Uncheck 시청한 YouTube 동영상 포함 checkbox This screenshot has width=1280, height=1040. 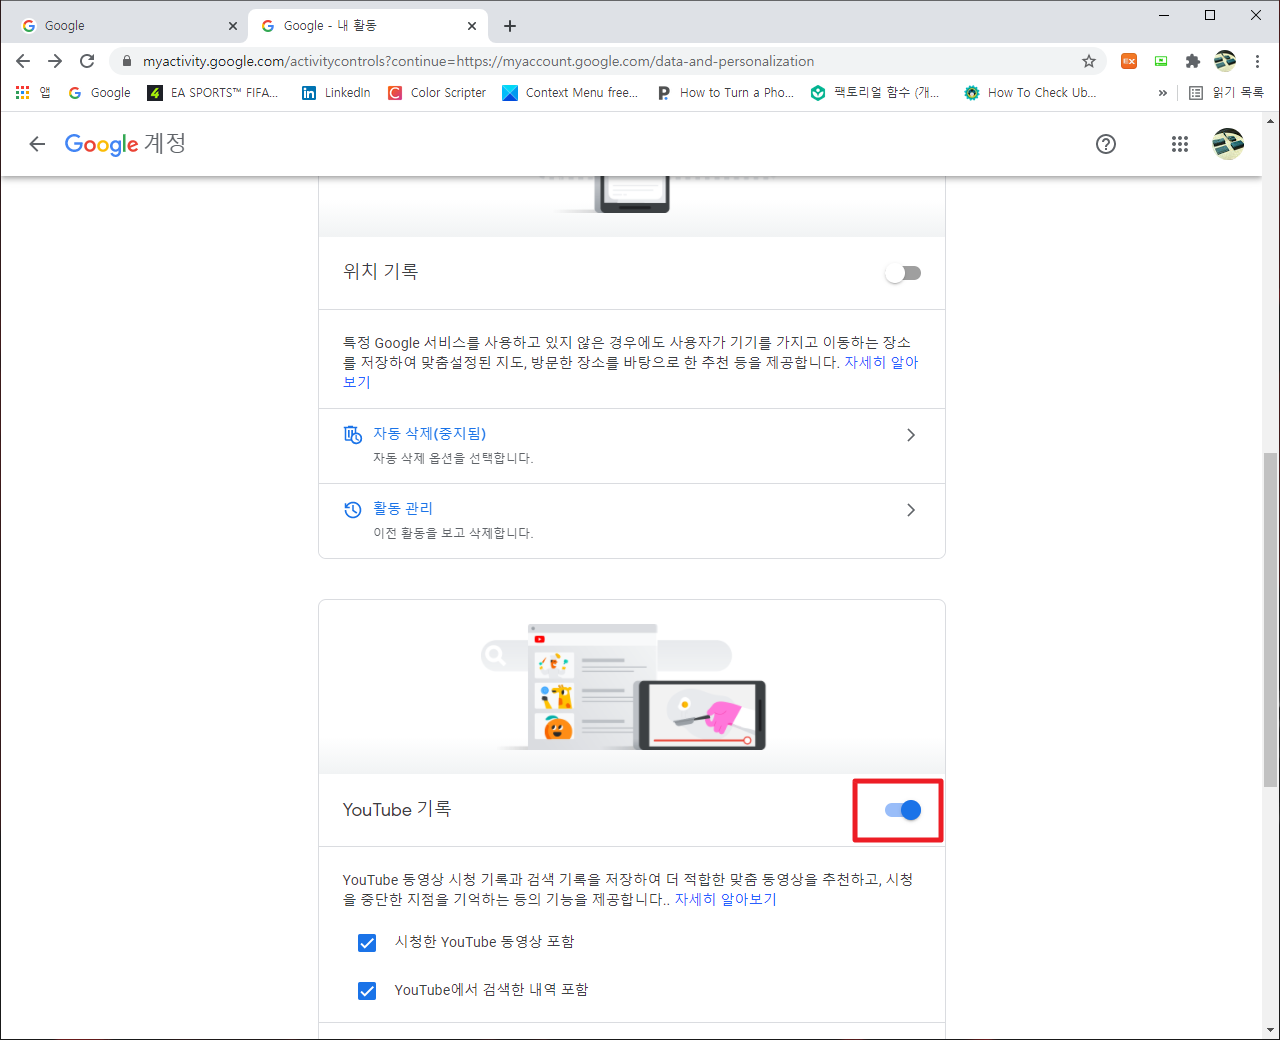(x=367, y=943)
